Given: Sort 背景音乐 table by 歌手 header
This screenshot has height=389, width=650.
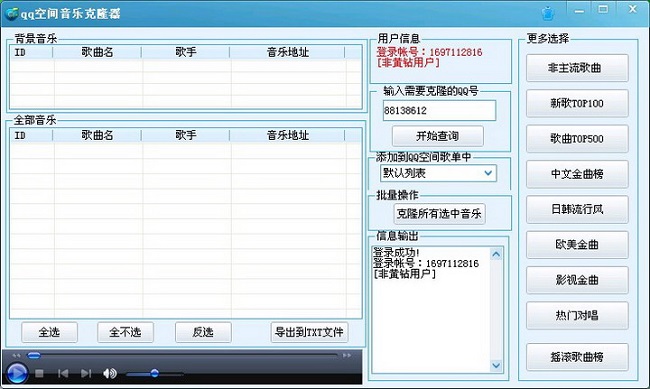Looking at the screenshot, I should pyautogui.click(x=185, y=52).
